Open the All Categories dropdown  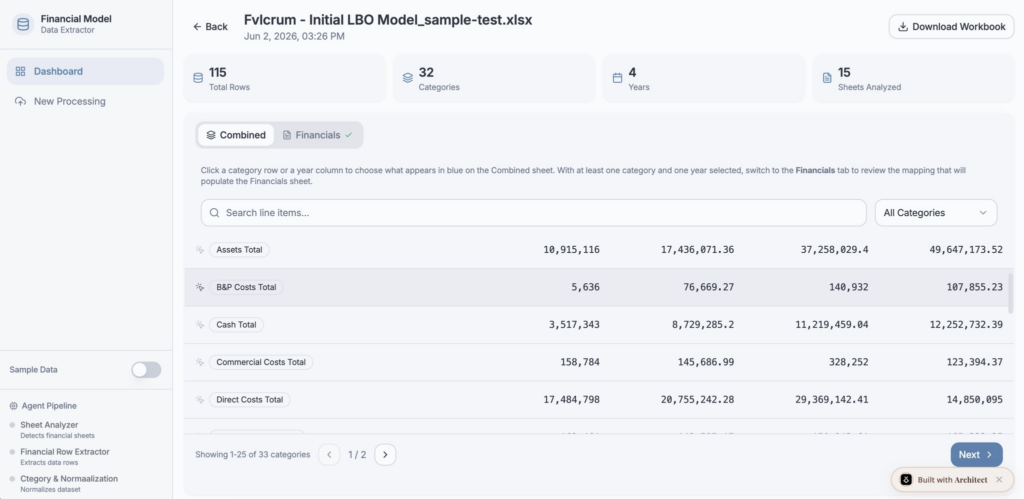(x=935, y=213)
